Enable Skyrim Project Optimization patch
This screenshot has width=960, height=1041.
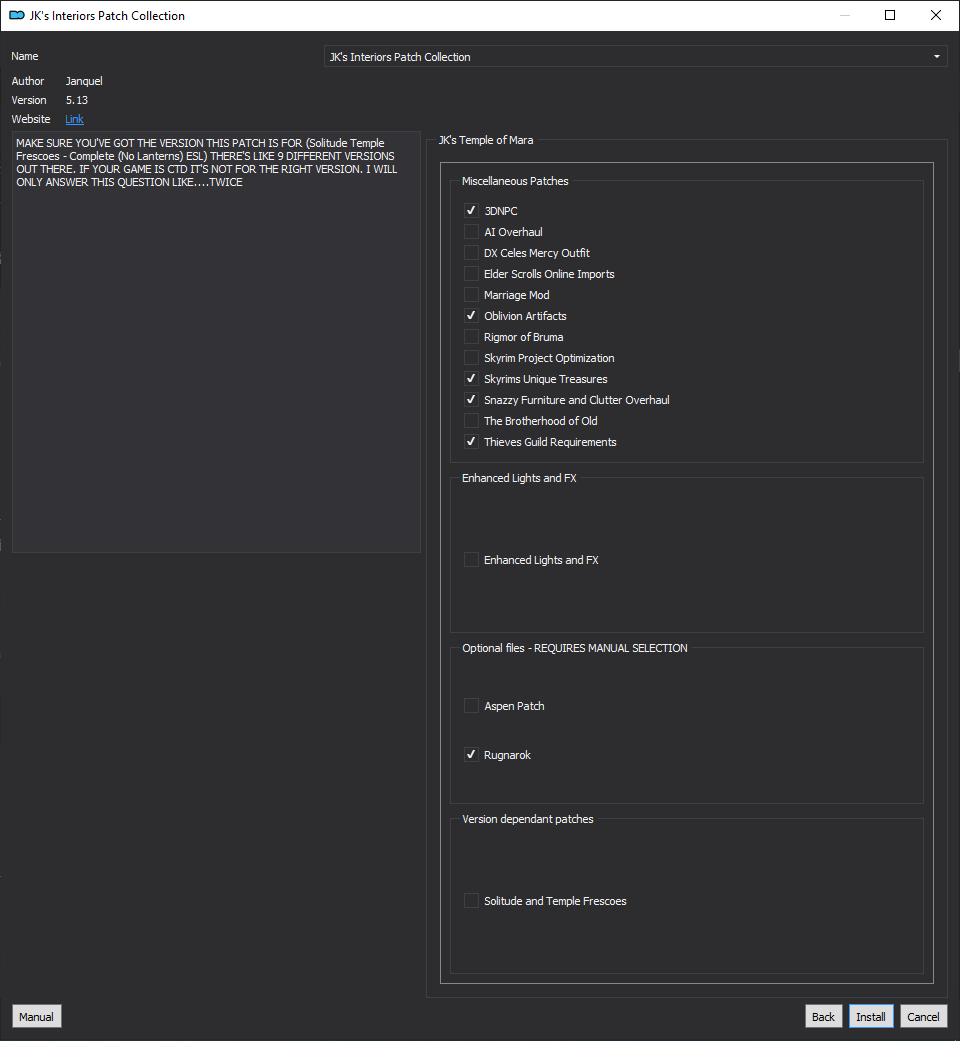(471, 358)
